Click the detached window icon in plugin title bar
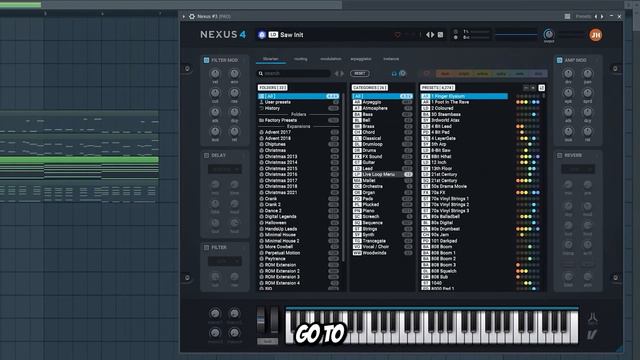 coord(567,16)
